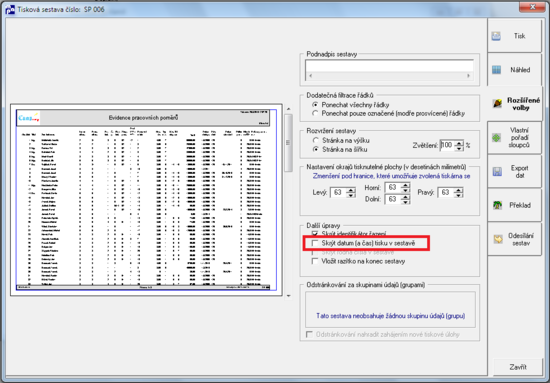Switch to the Náhled side tab
The image size is (550, 383).
coord(515,70)
